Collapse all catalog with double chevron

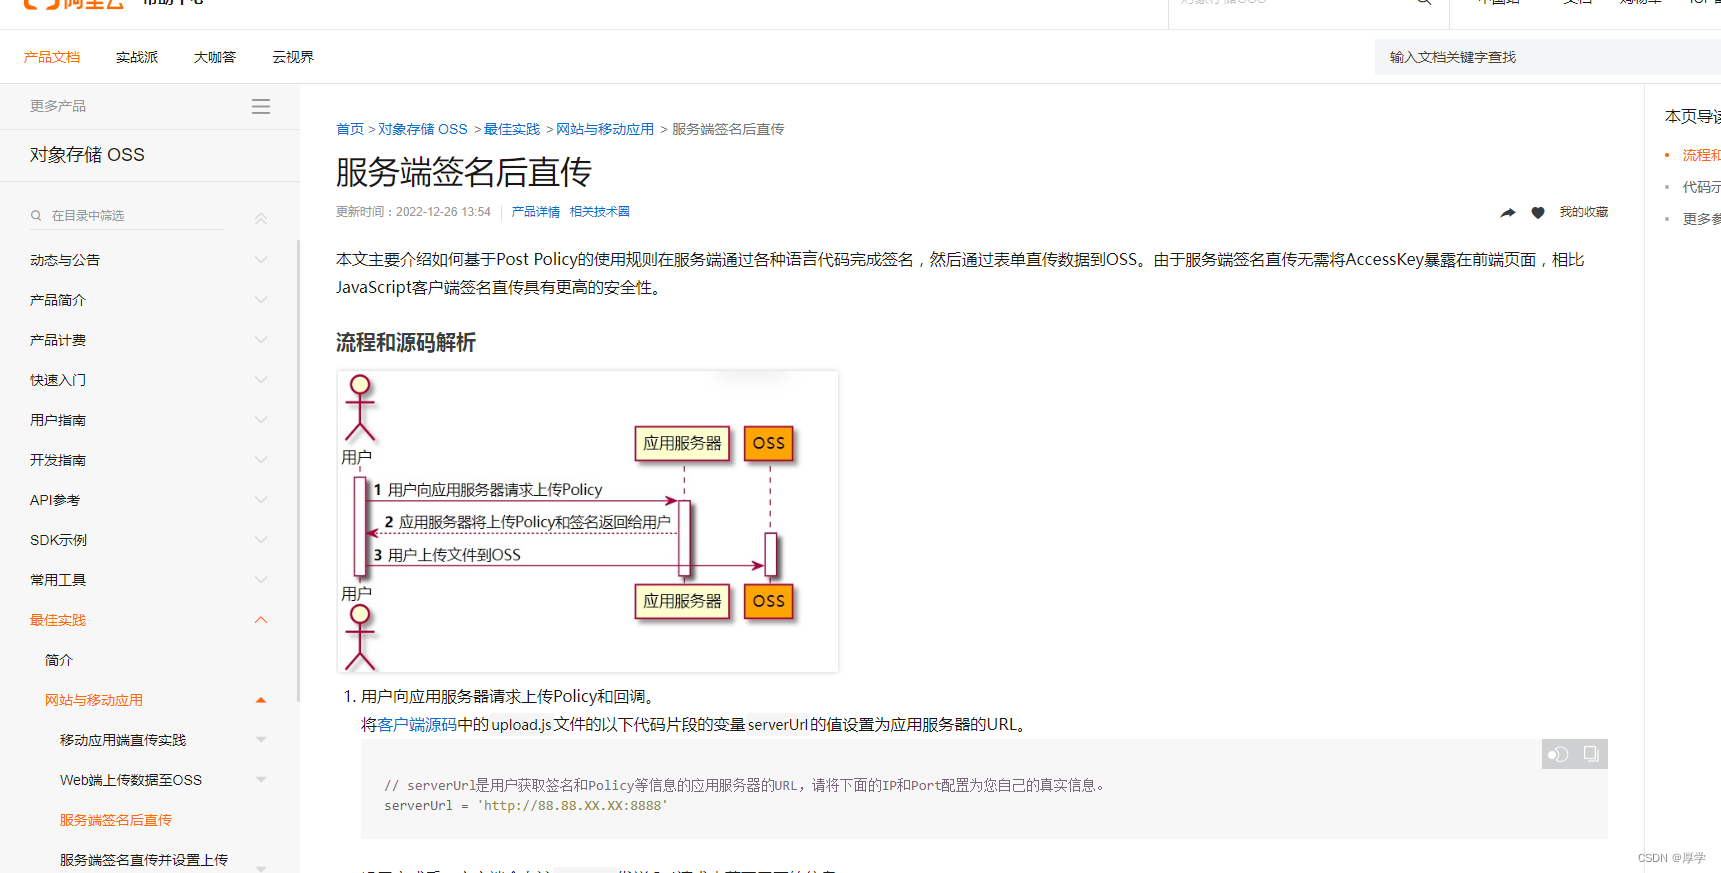[261, 218]
